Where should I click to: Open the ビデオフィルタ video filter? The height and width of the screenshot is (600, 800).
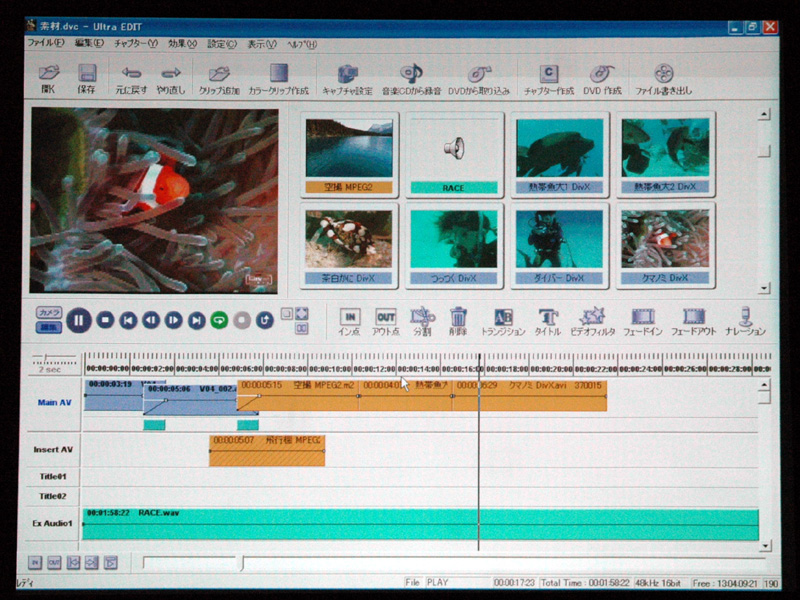pos(594,318)
